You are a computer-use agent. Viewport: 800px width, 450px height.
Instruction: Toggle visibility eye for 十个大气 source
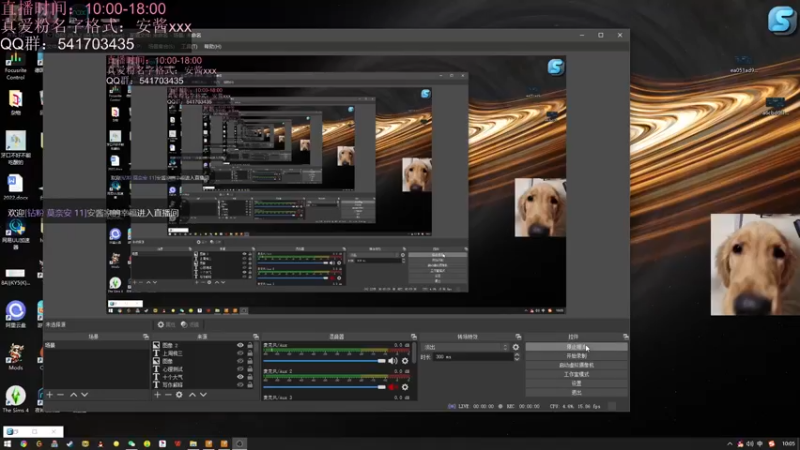pos(240,376)
